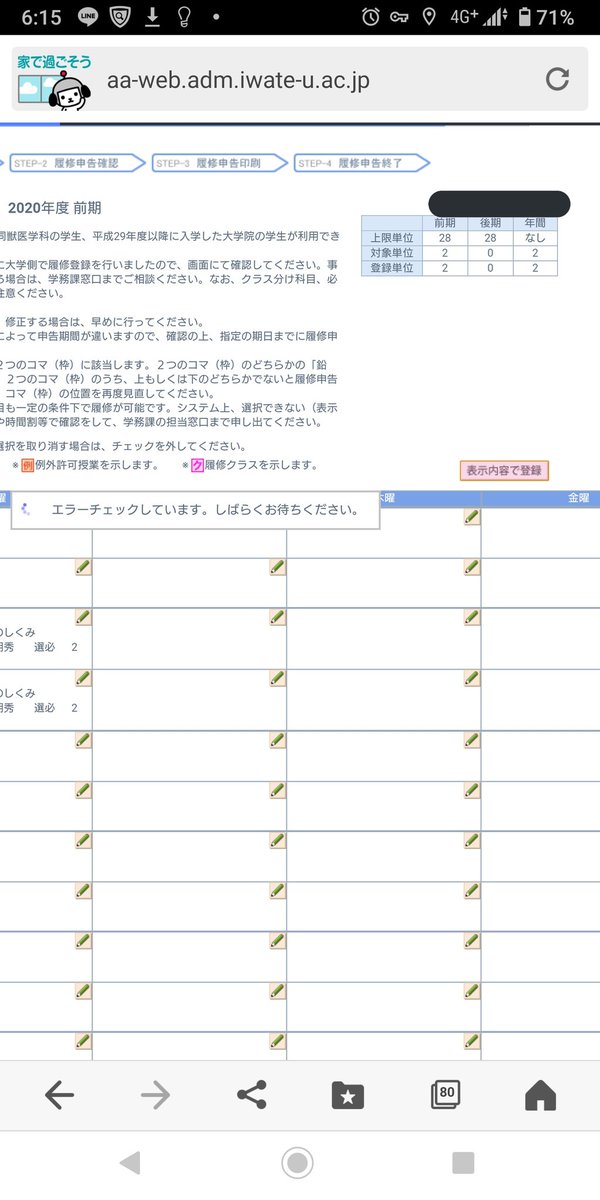The width and height of the screenshot is (600, 1200).
Task: Click the なし cell in credits table
Action: [534, 238]
